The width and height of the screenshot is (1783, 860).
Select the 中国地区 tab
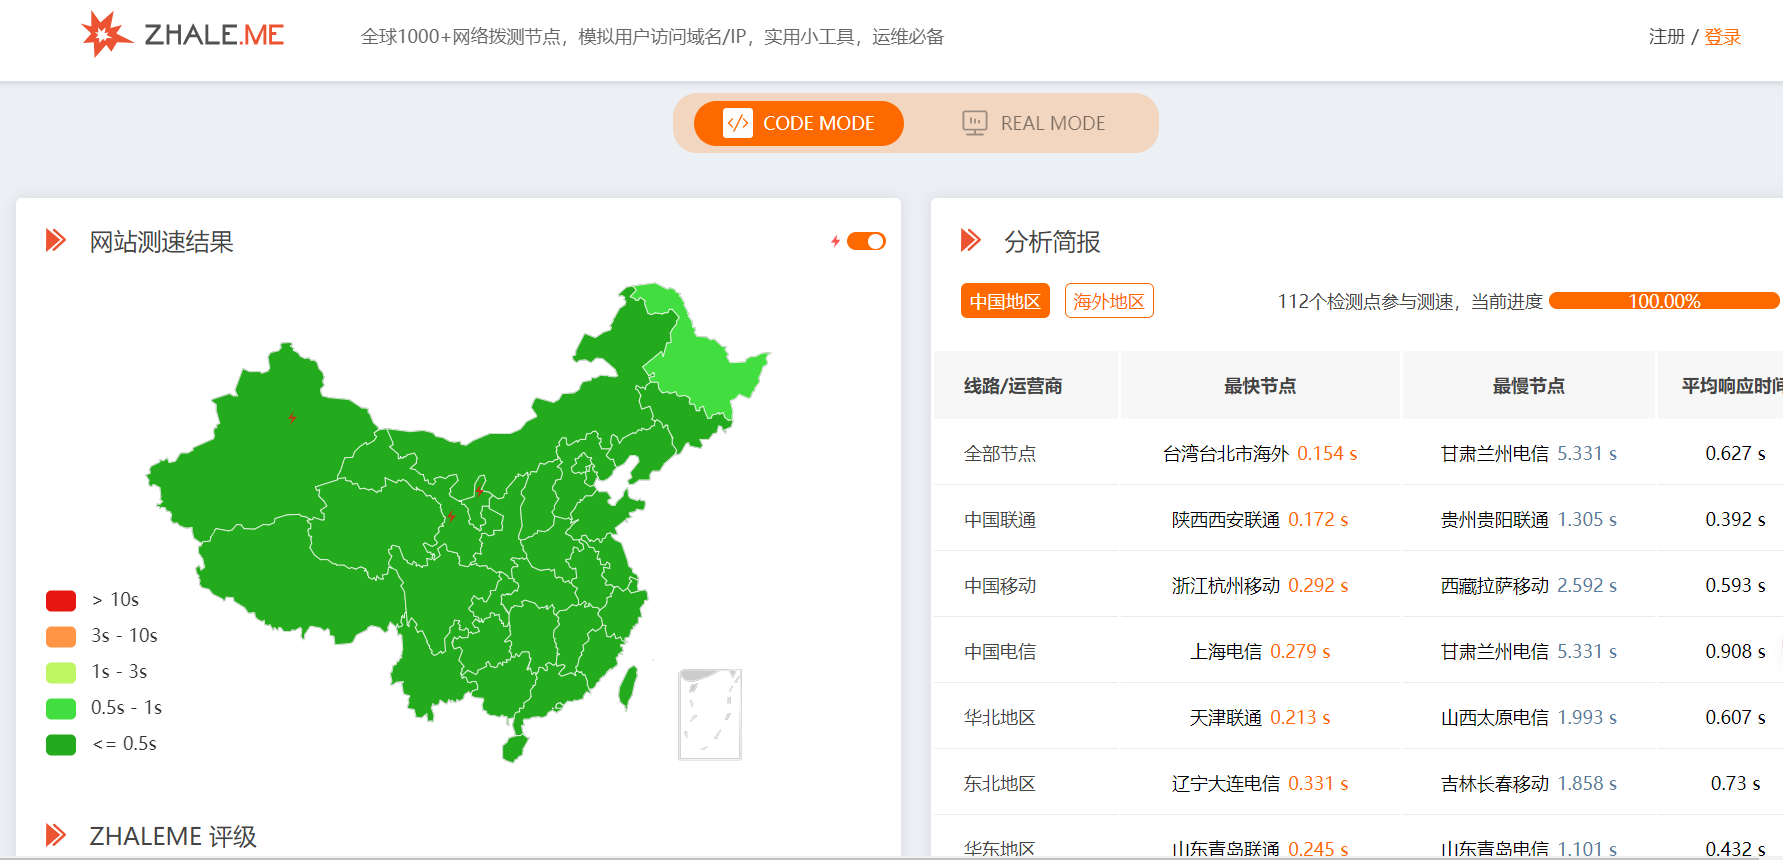(x=1005, y=301)
